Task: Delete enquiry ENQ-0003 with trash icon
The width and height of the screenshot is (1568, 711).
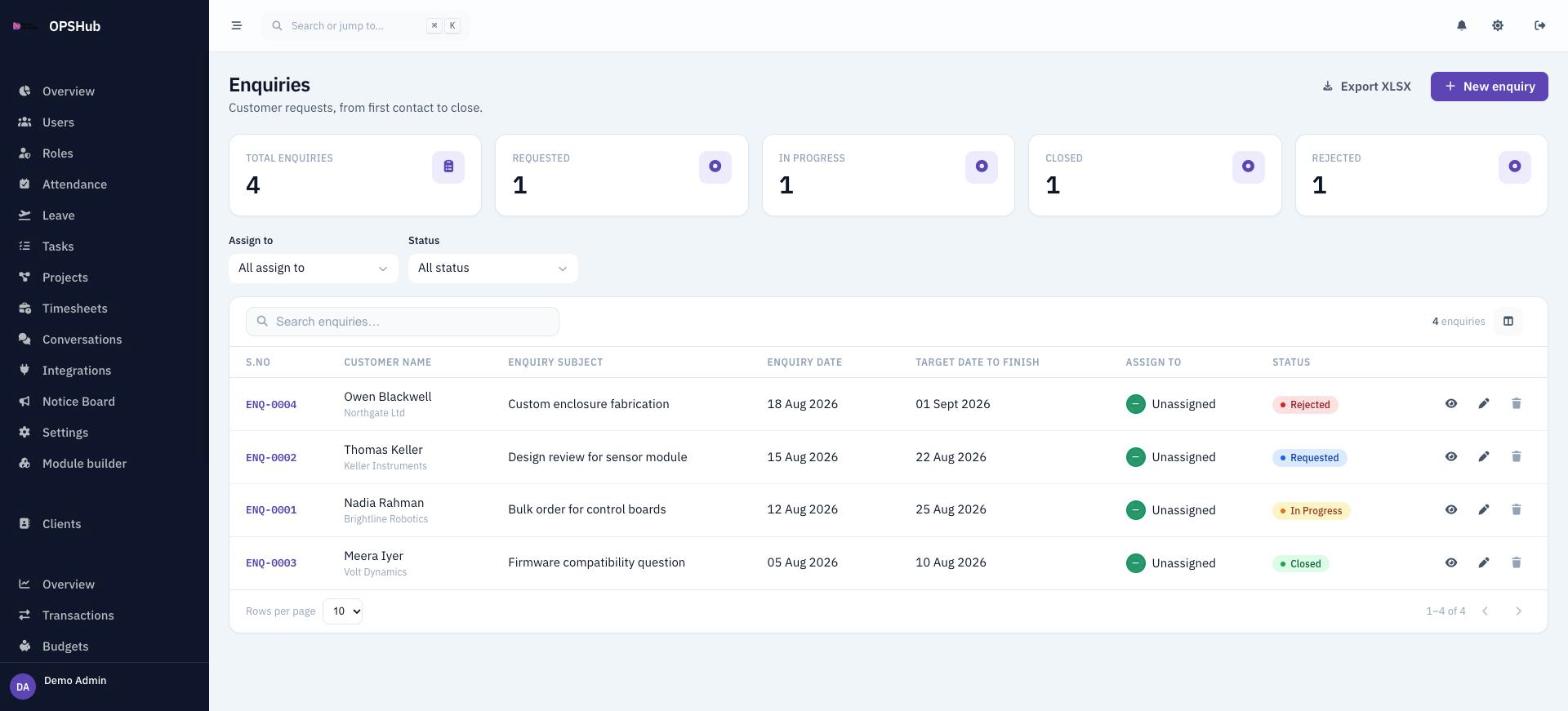Action: [x=1516, y=563]
